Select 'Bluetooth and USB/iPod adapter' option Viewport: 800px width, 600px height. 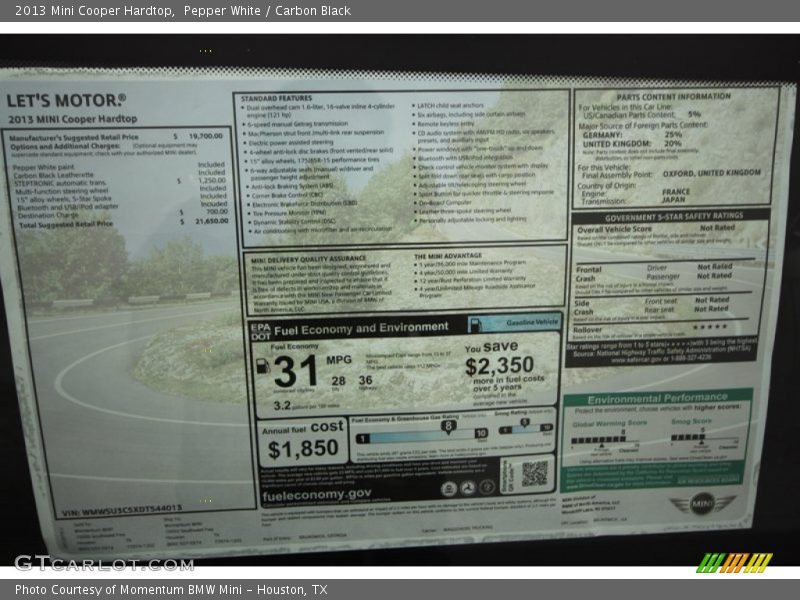(x=67, y=207)
